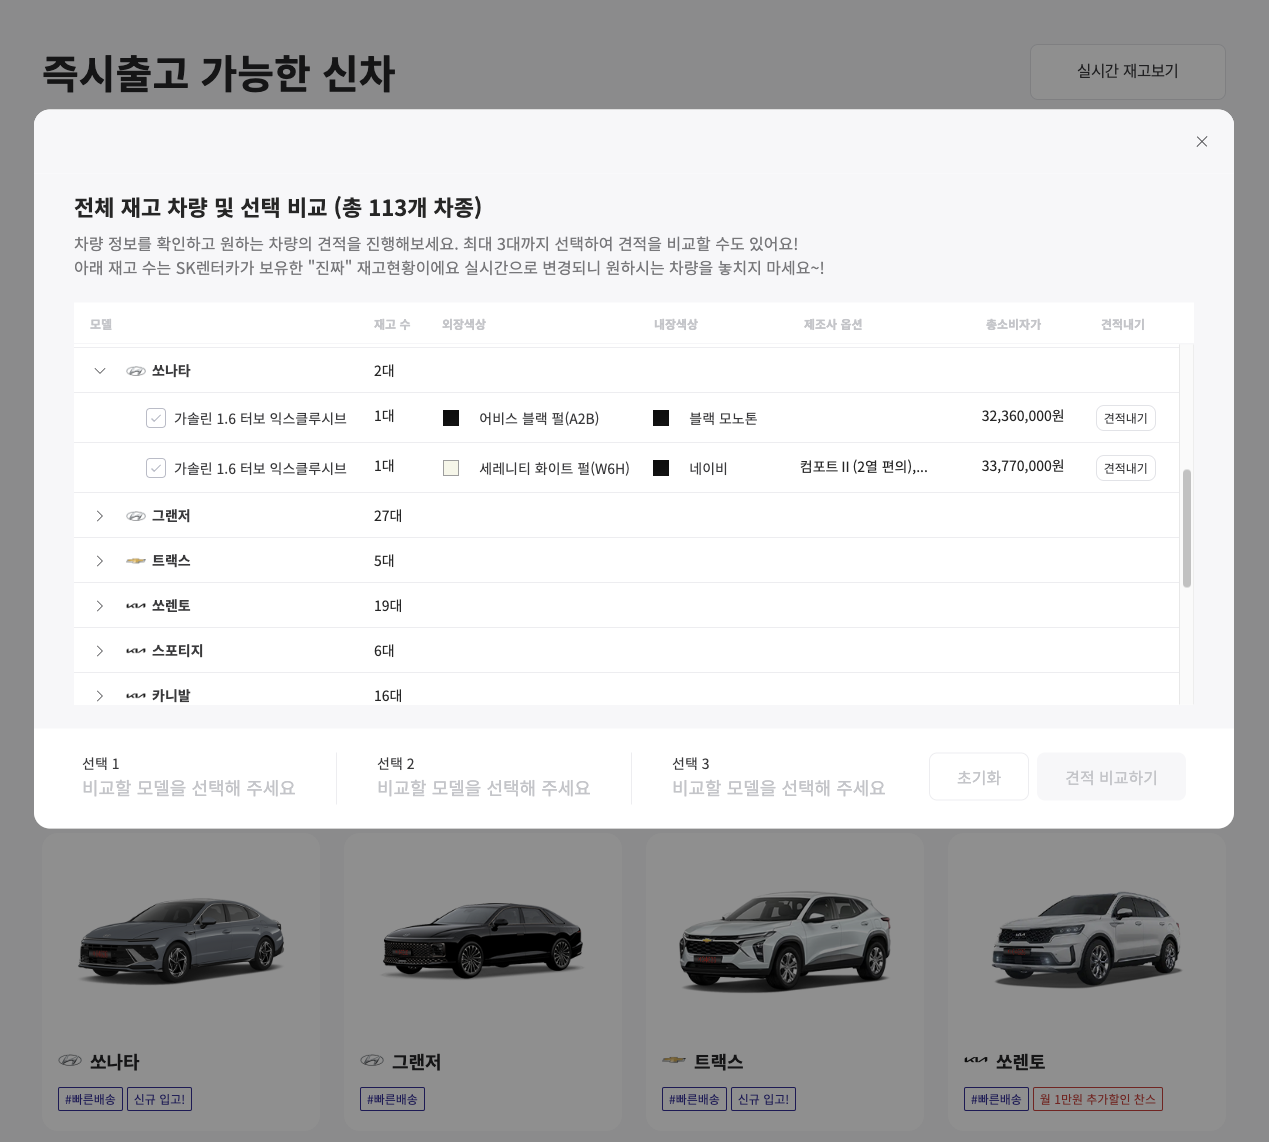Click #빠른배송 tag on the 쏘렌토 card

coord(996,1099)
